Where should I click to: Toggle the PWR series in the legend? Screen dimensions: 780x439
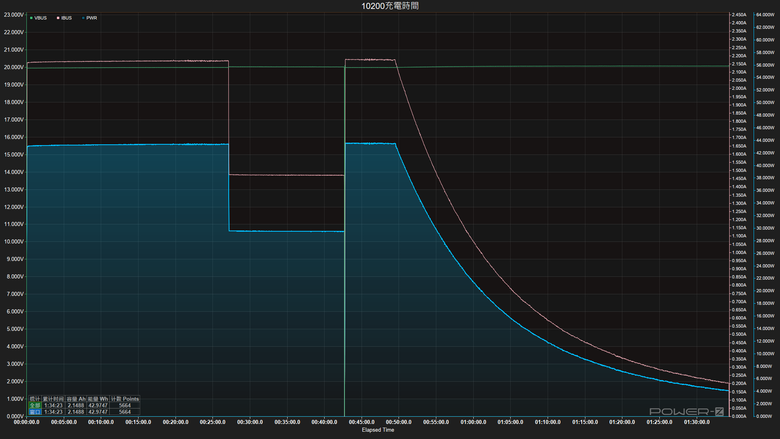90,18
